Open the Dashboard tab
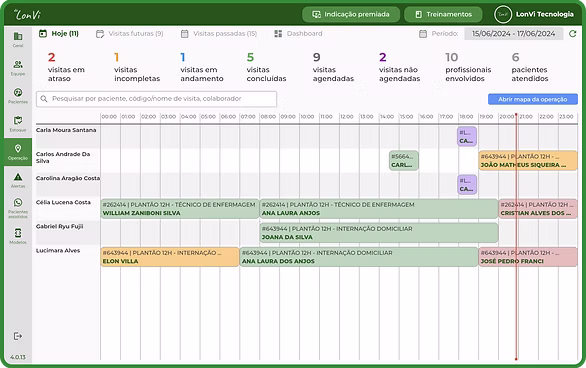The height and width of the screenshot is (368, 586). click(298, 34)
